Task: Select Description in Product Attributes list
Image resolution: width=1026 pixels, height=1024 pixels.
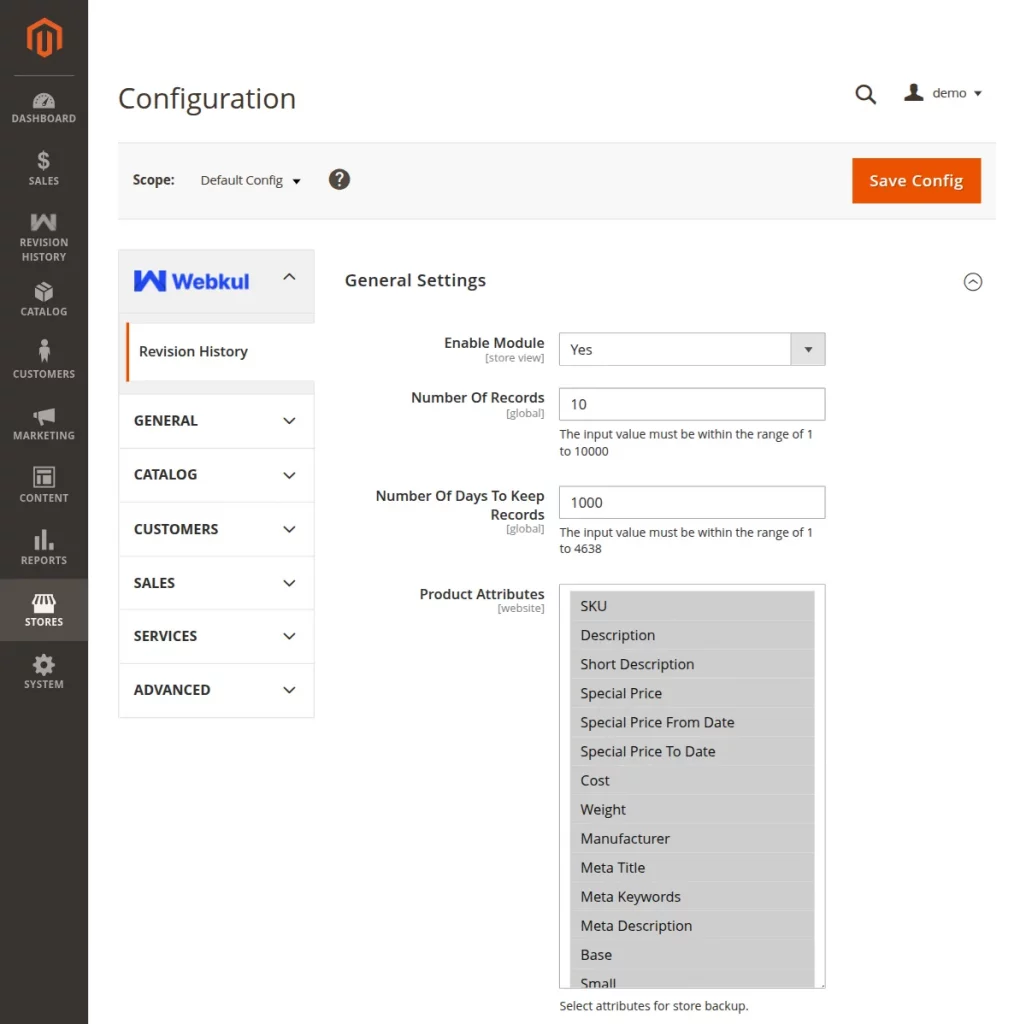Action: coord(692,635)
